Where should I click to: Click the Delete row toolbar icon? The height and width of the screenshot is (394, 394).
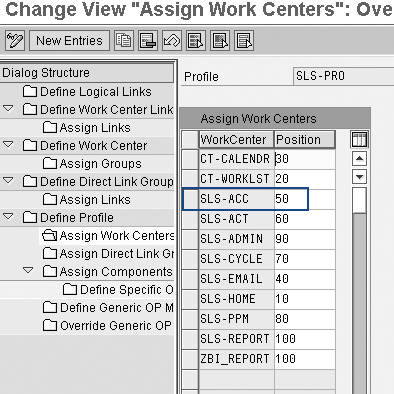tap(148, 41)
